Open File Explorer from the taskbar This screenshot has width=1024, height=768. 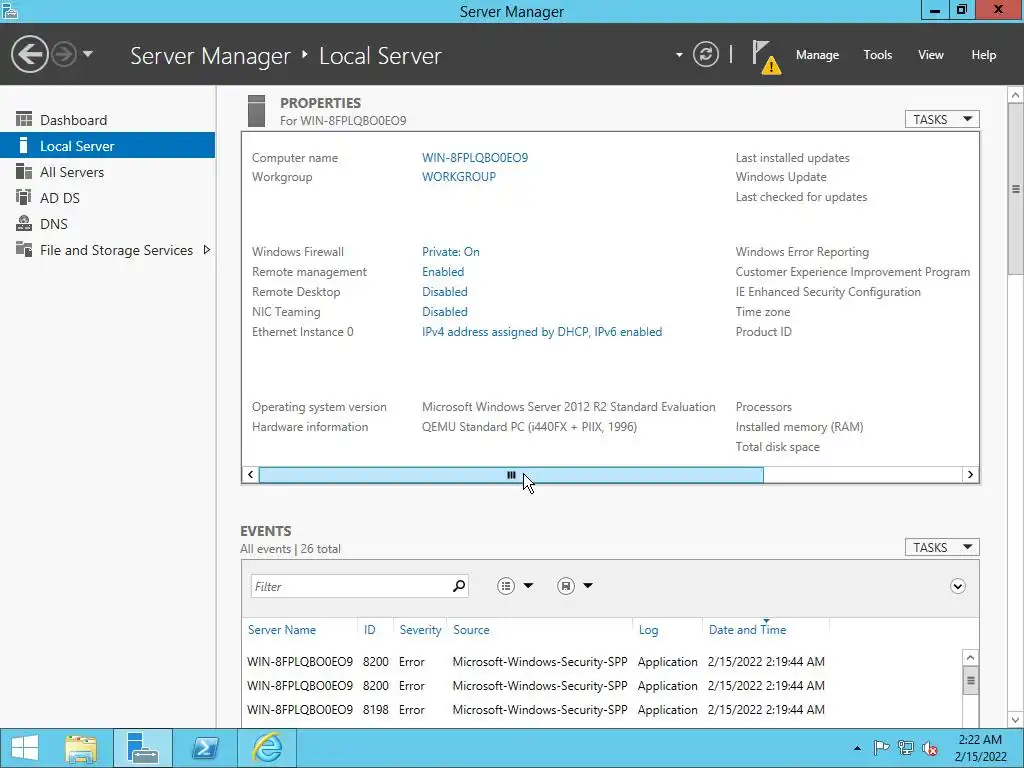click(x=81, y=748)
